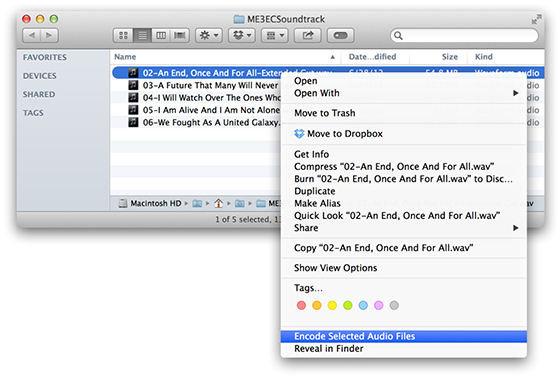
Task: Select file 03-A Future That Many Will Never
Action: [210, 85]
